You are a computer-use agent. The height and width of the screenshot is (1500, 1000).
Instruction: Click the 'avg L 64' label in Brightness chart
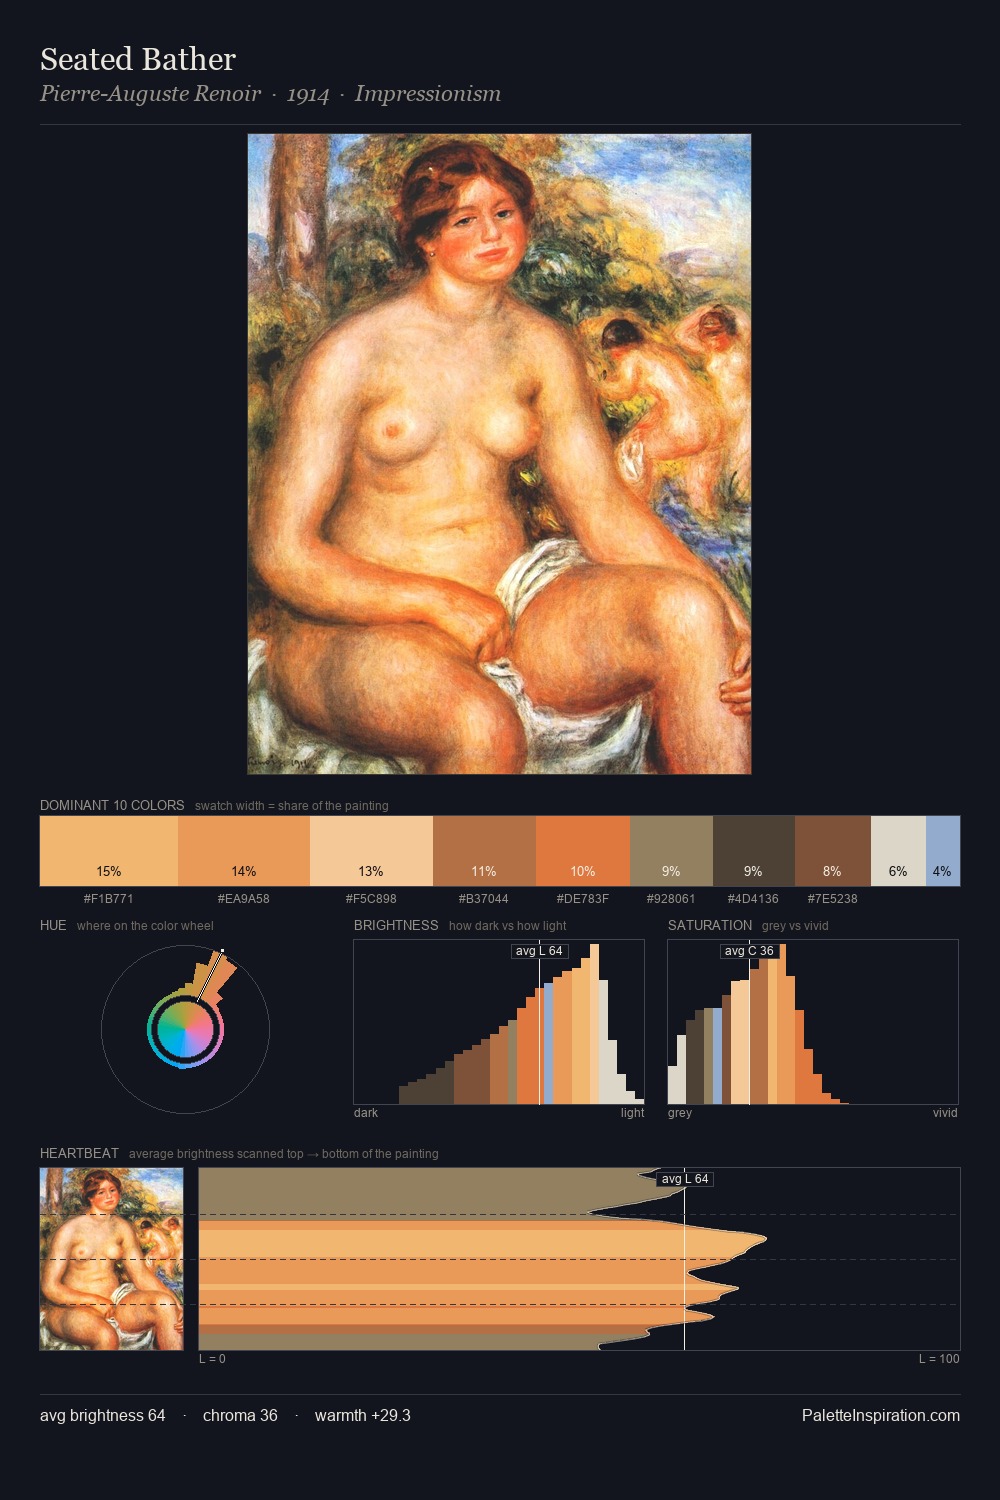click(x=539, y=951)
